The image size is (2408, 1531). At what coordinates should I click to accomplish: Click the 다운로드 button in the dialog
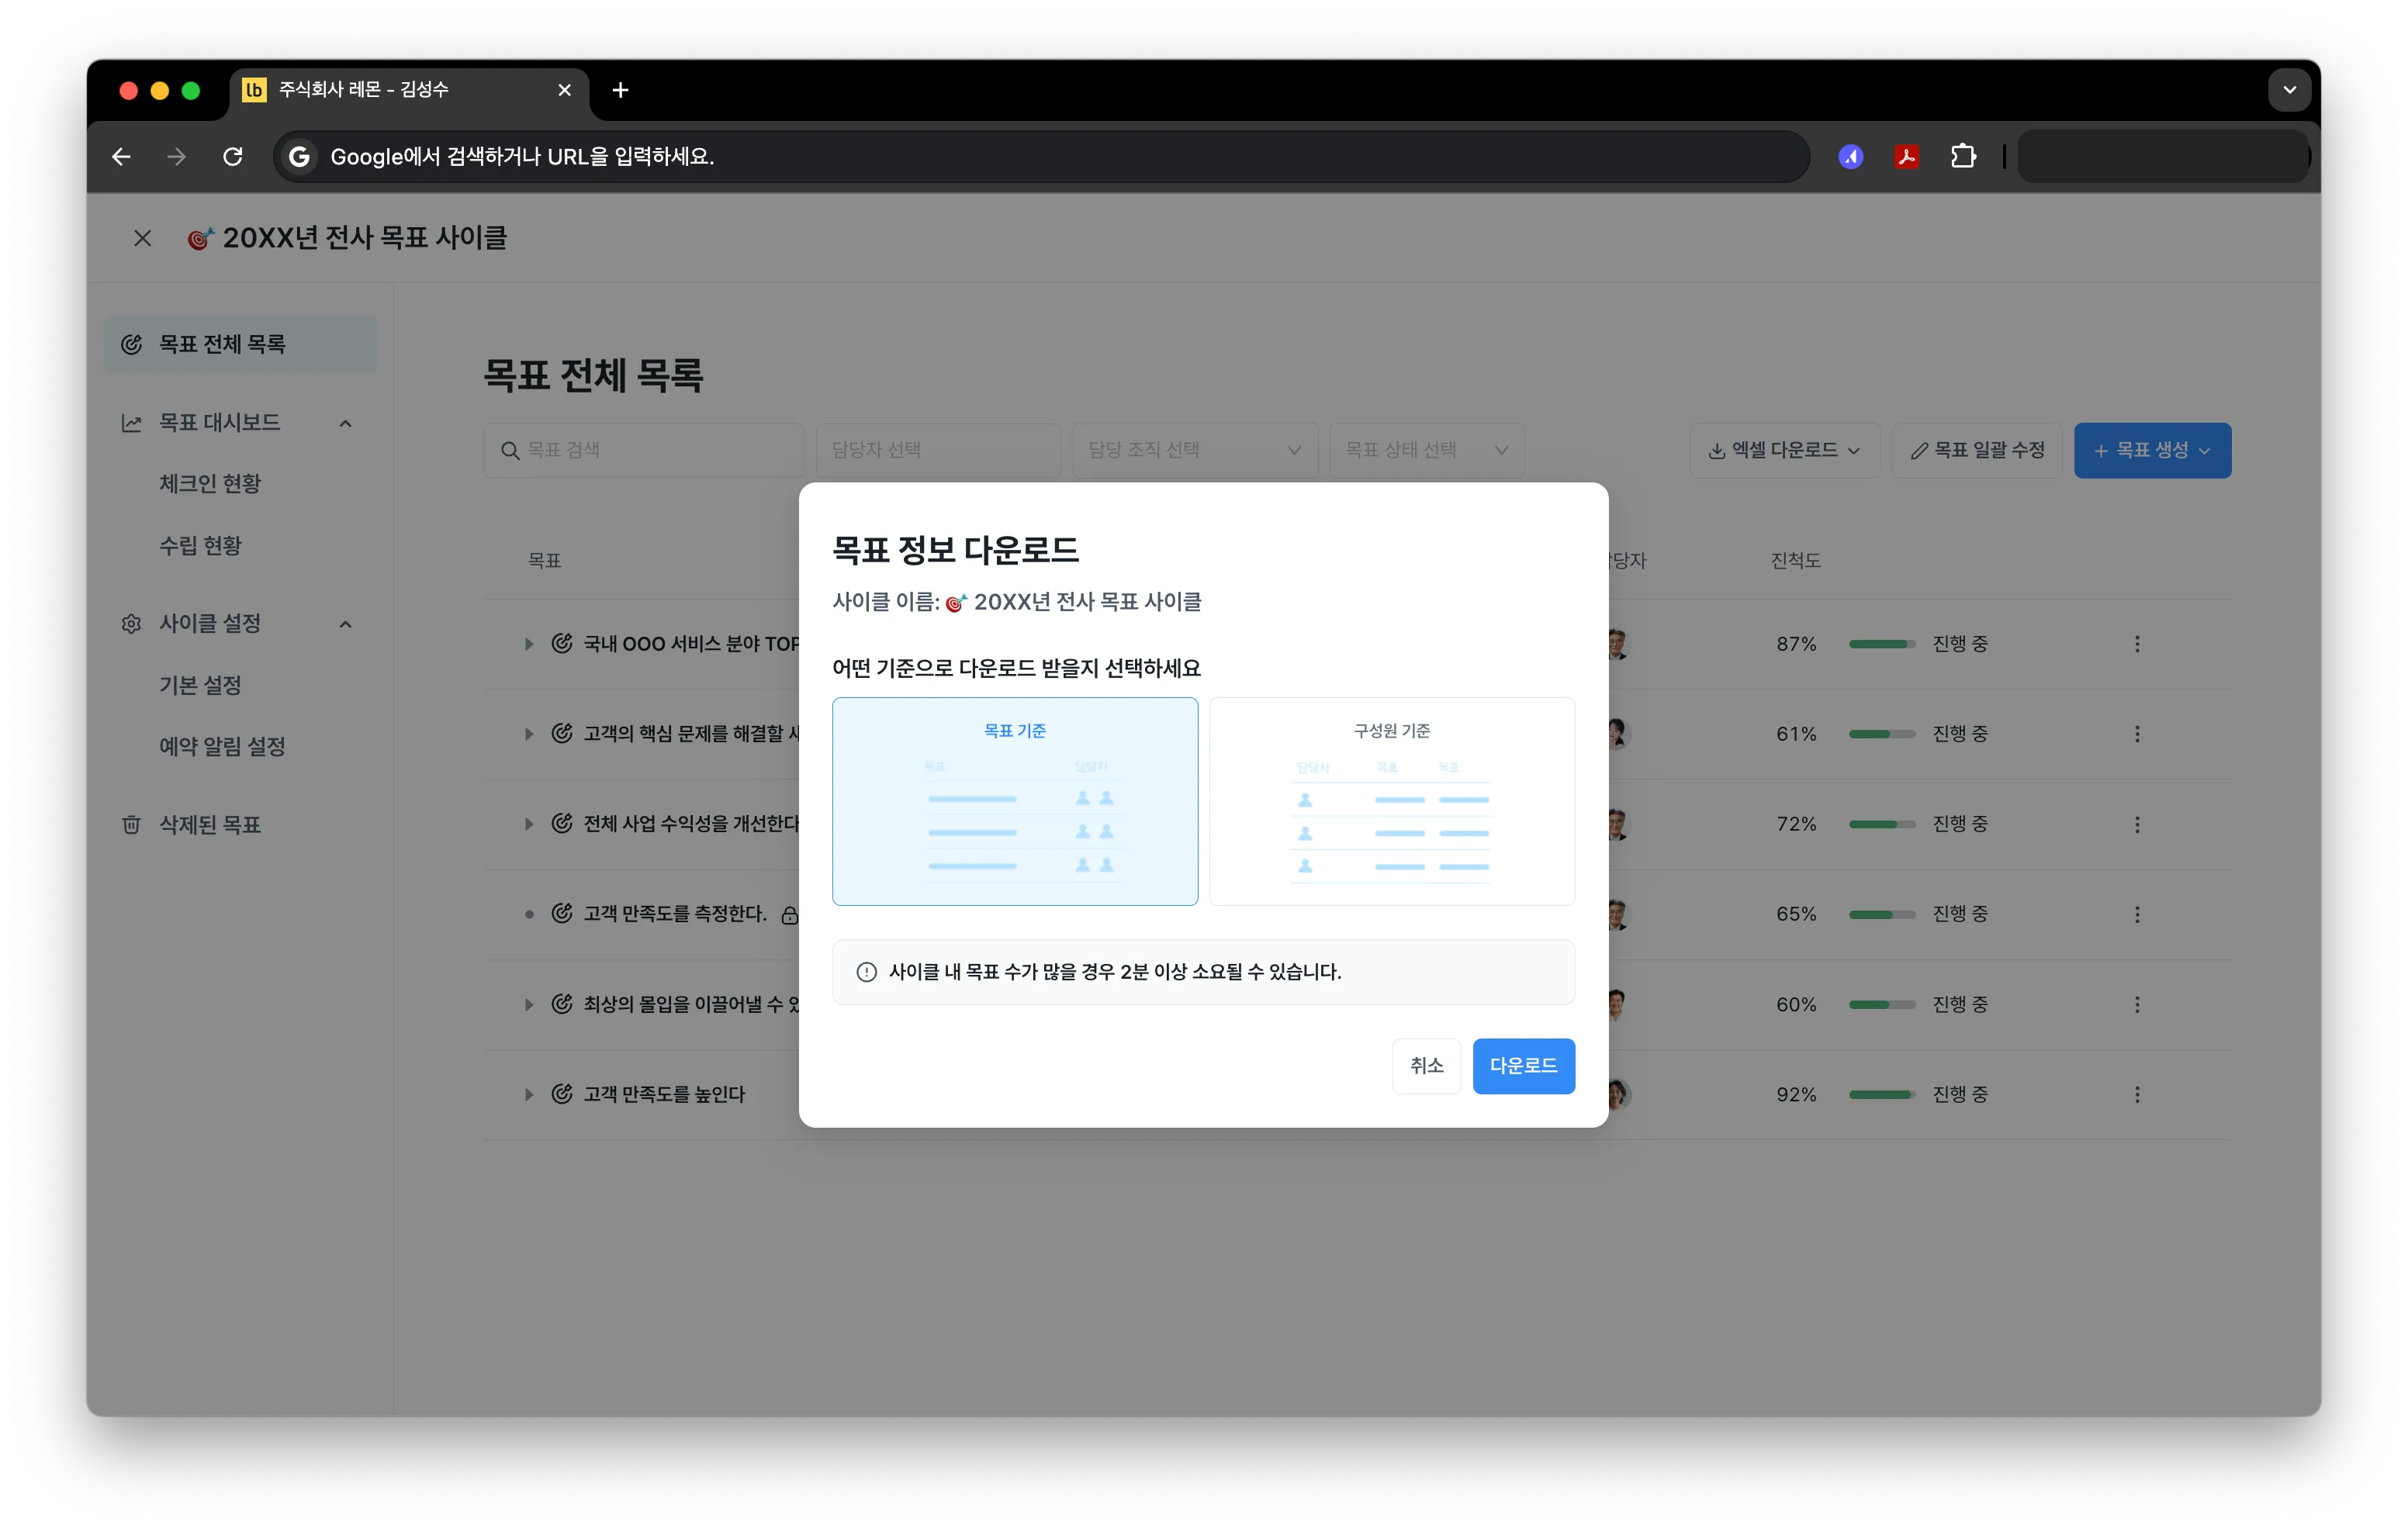coord(1523,1065)
